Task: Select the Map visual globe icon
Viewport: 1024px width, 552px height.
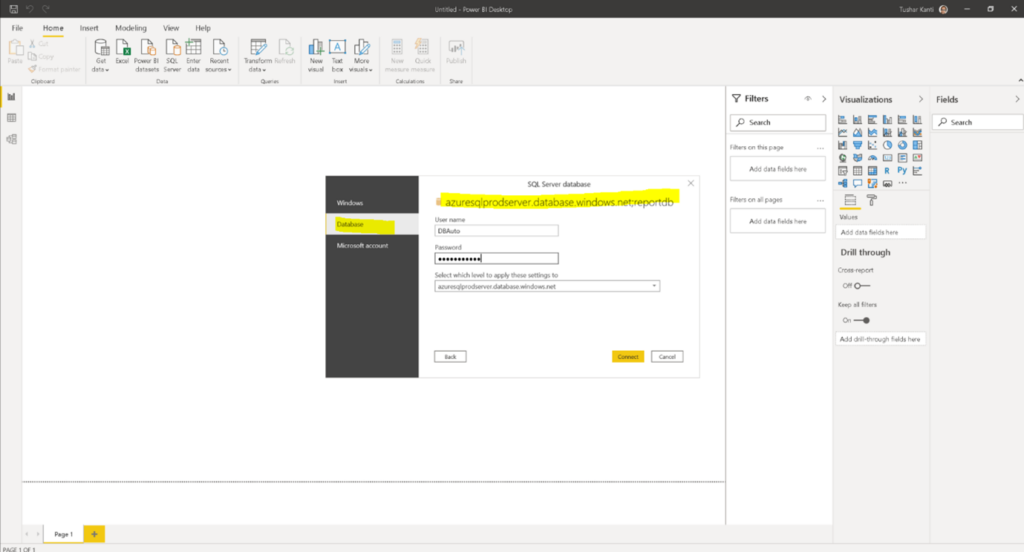Action: [x=842, y=157]
